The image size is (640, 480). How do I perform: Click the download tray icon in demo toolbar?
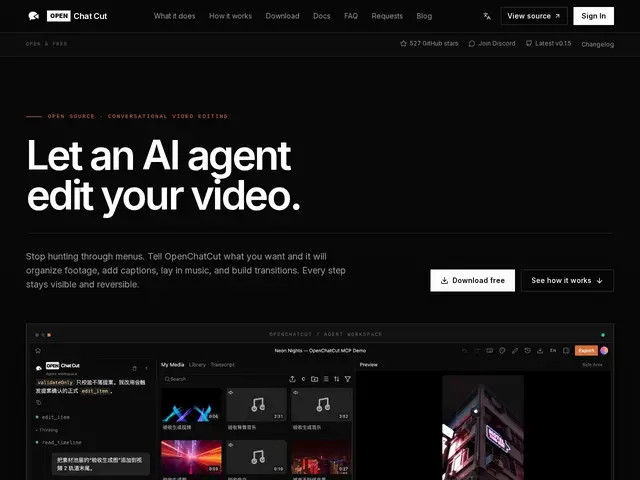point(540,351)
